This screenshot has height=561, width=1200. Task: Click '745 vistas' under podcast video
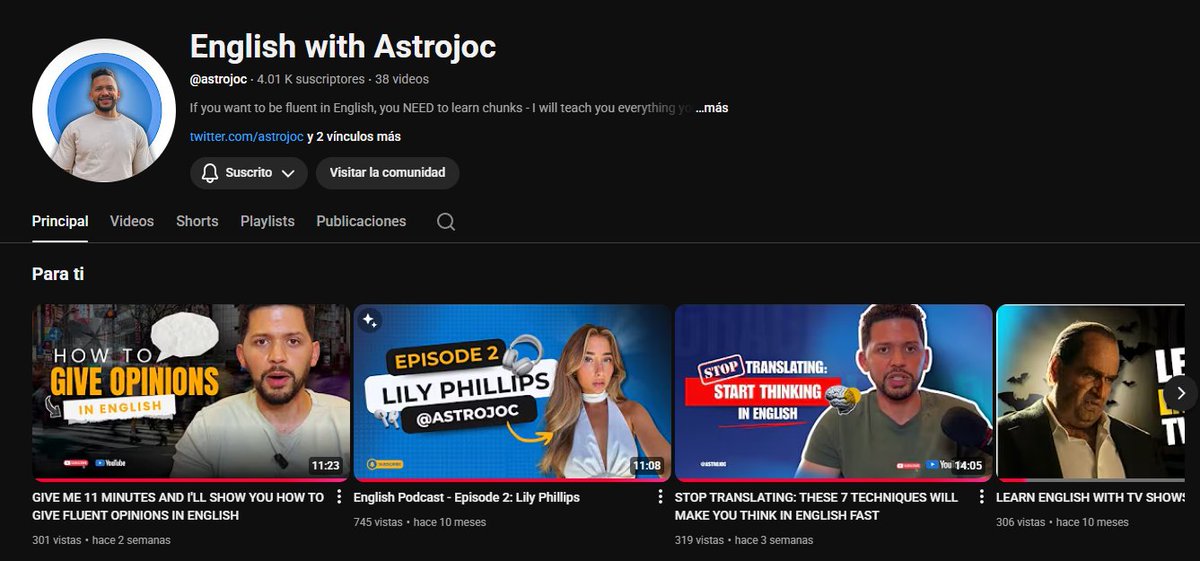pyautogui.click(x=379, y=522)
